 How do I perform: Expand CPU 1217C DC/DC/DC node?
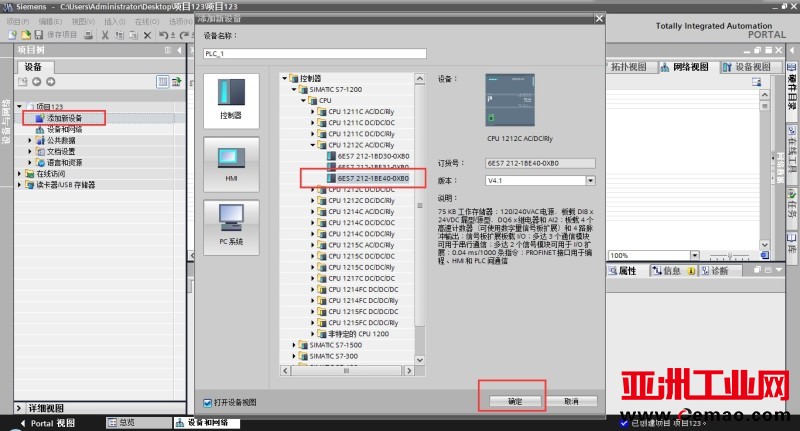coord(313,278)
